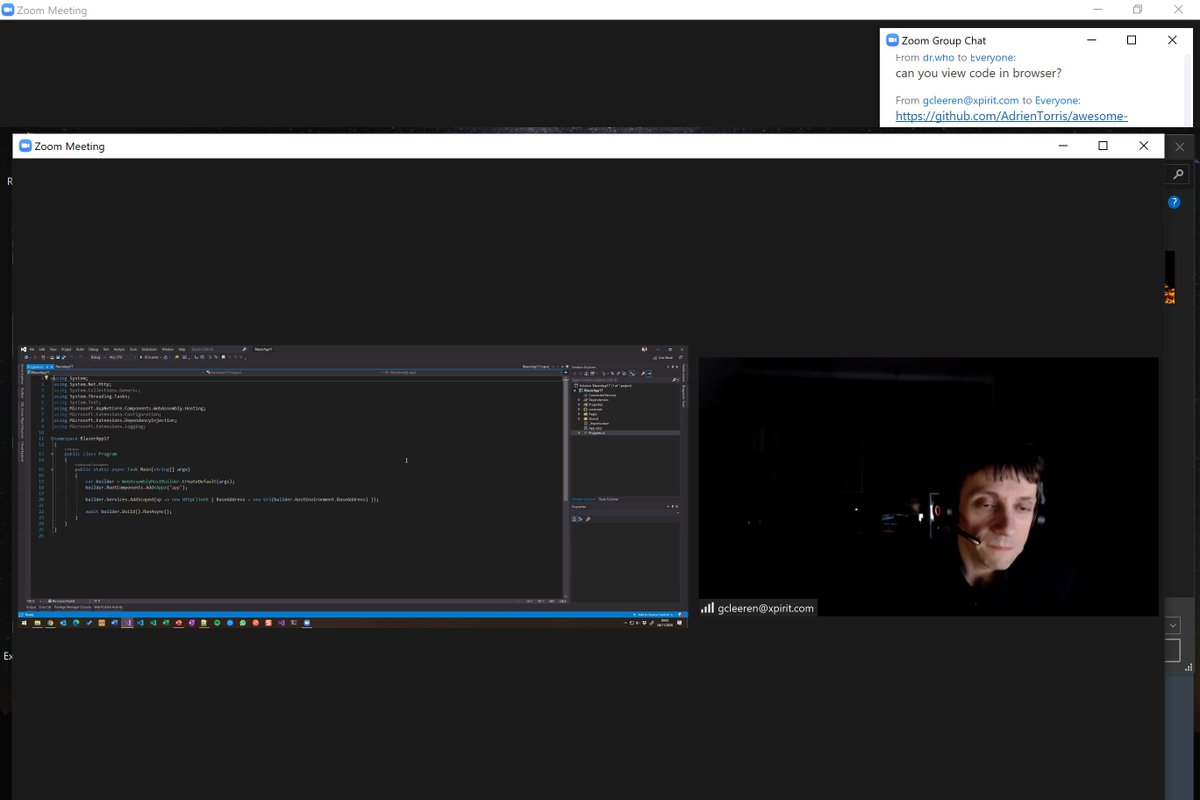Open the awesome-blazor GitHub link in chat
This screenshot has width=1200, height=800.
click(1011, 116)
